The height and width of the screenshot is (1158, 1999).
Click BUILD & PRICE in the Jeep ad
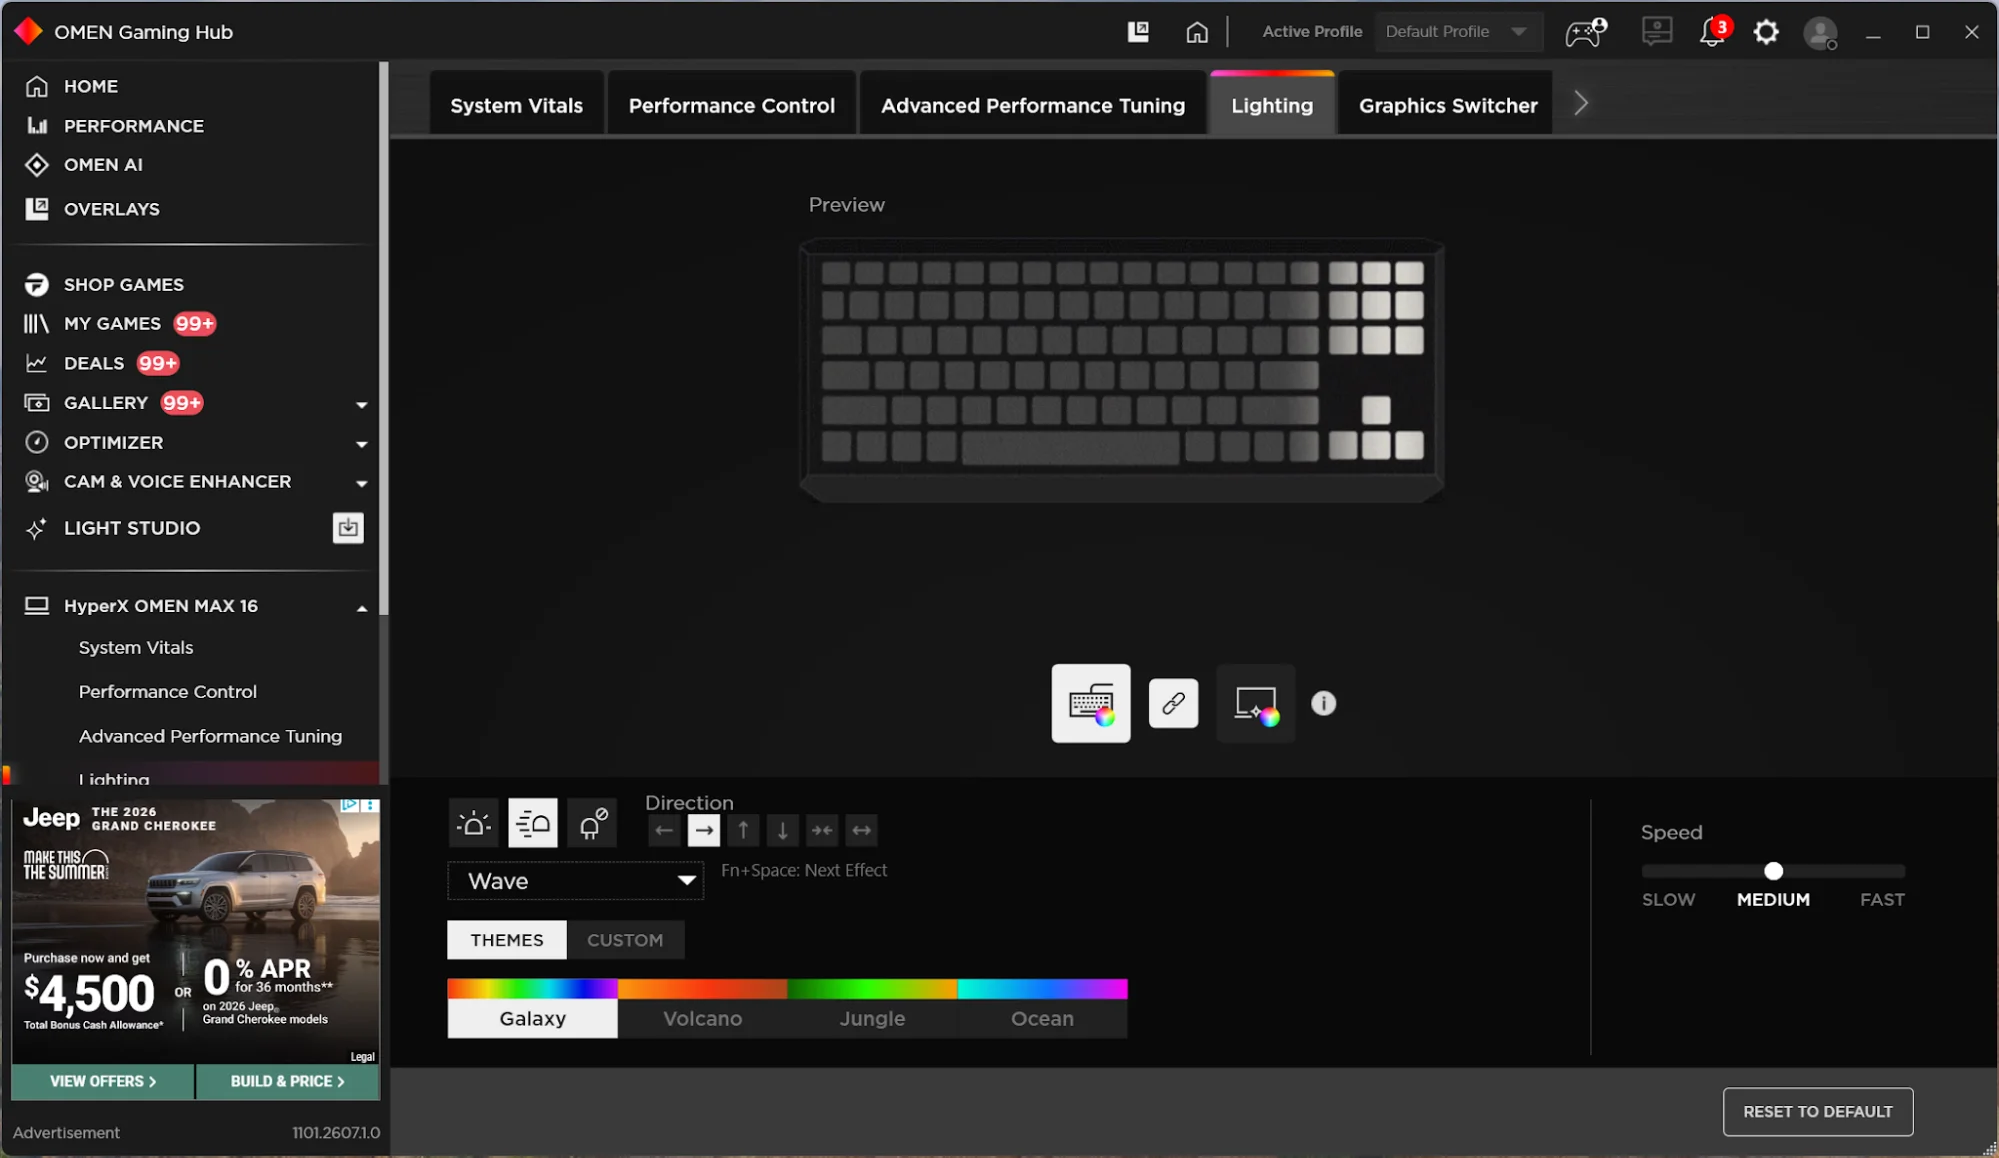[x=288, y=1081]
